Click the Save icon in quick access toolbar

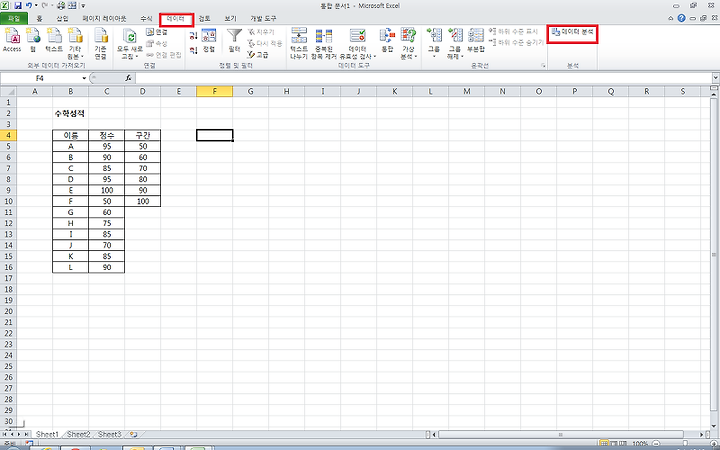18,6
